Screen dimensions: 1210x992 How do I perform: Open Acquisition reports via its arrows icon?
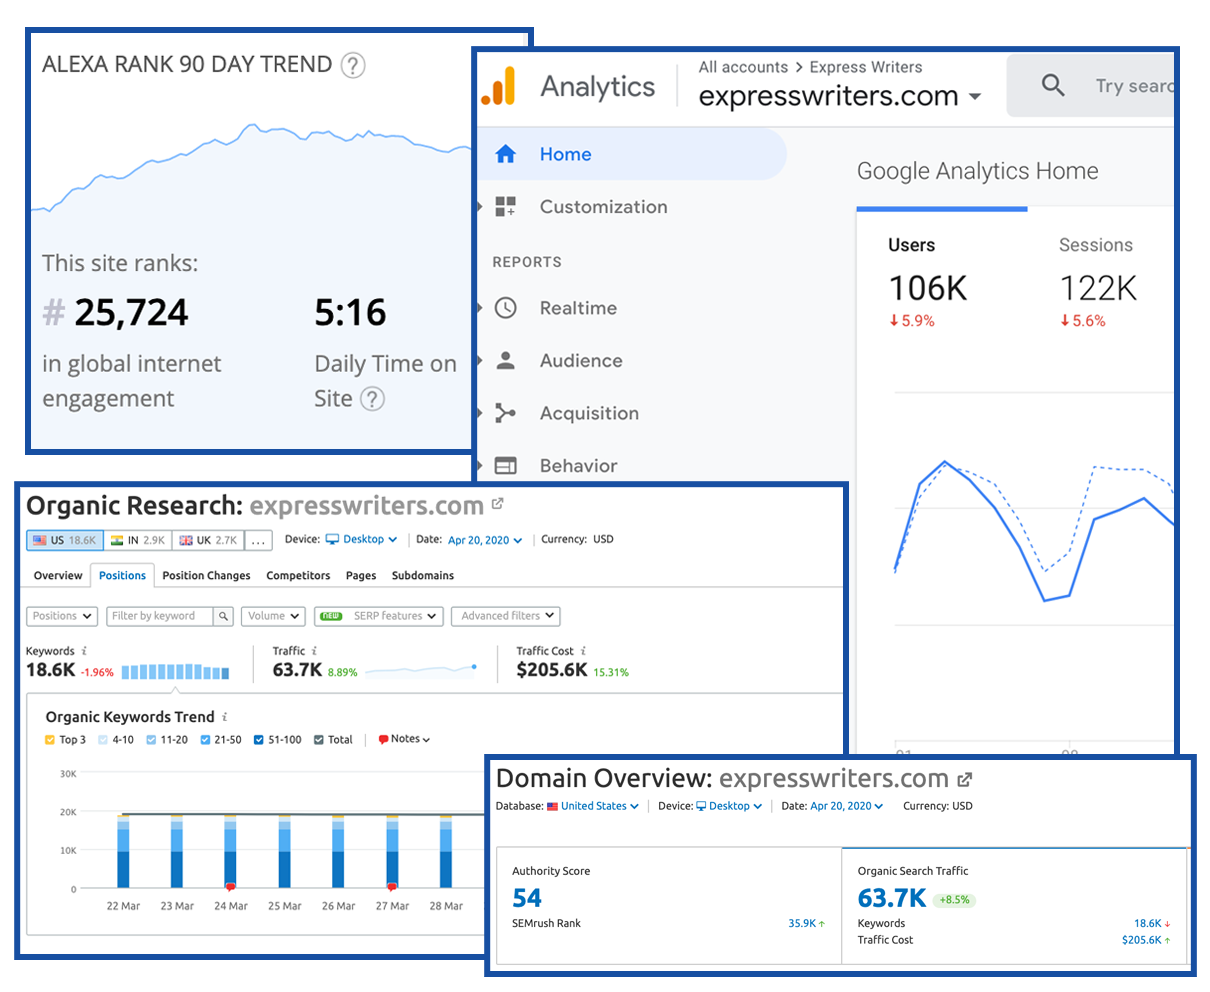point(506,413)
